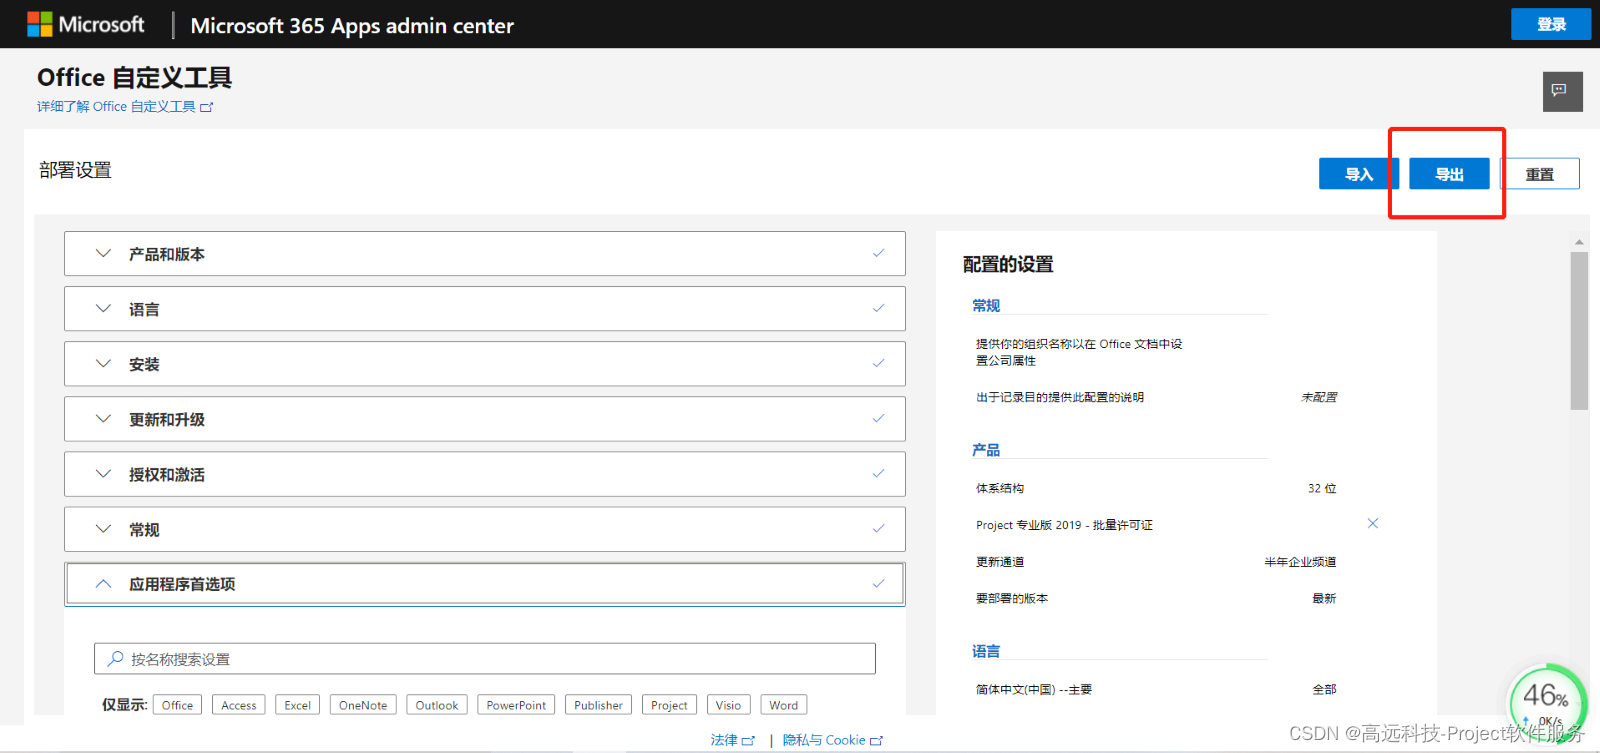
Task: Filter settings by Word
Action: (x=784, y=705)
